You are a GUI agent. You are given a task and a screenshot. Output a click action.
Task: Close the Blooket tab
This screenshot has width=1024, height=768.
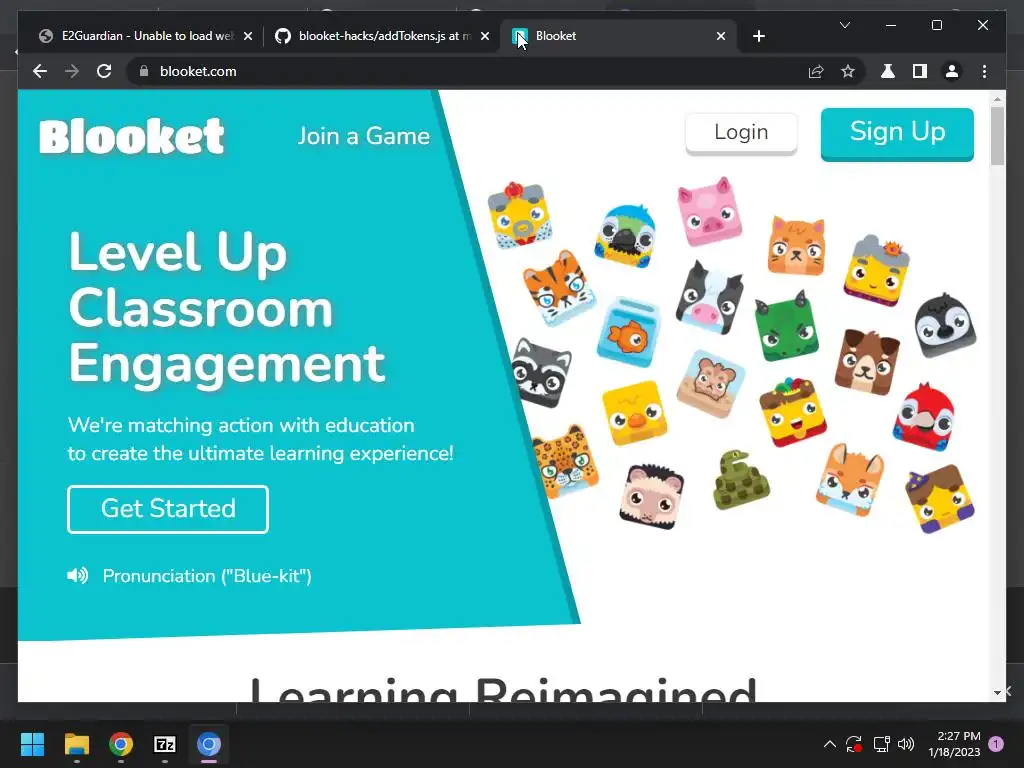tap(720, 36)
